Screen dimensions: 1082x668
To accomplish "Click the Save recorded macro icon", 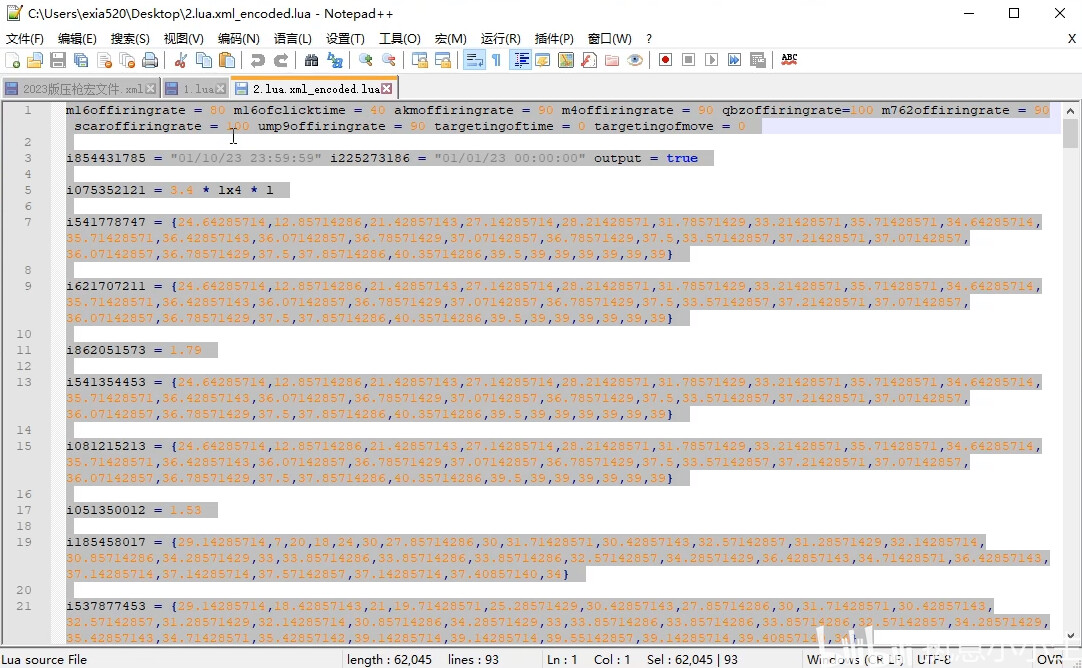I will point(758,60).
